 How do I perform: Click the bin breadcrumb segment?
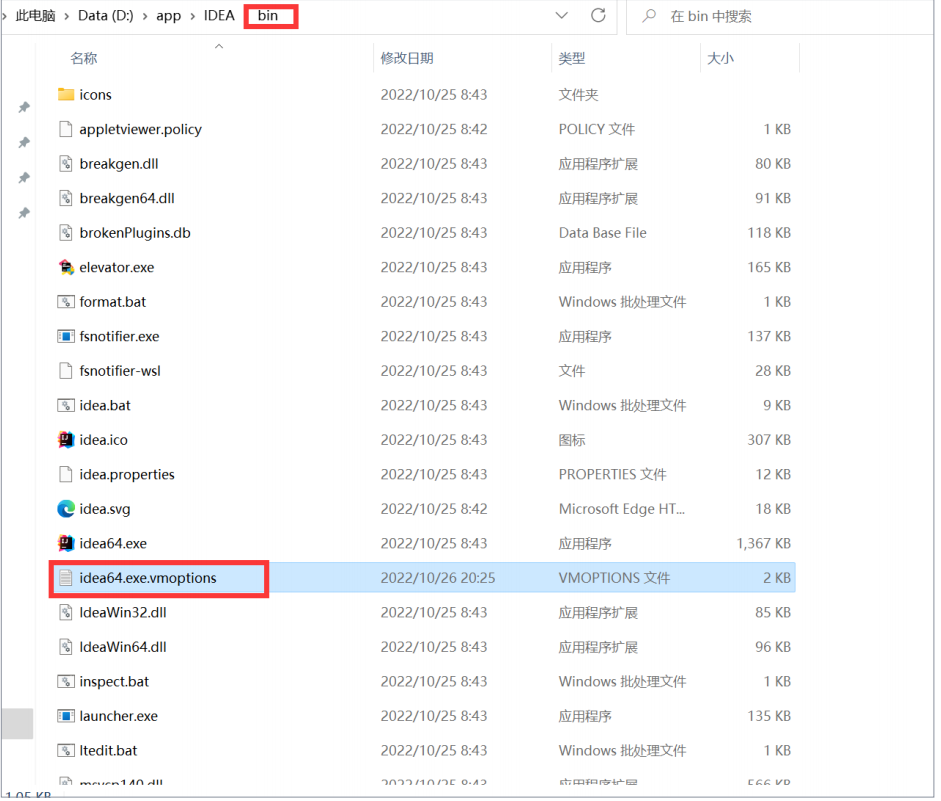tap(268, 16)
